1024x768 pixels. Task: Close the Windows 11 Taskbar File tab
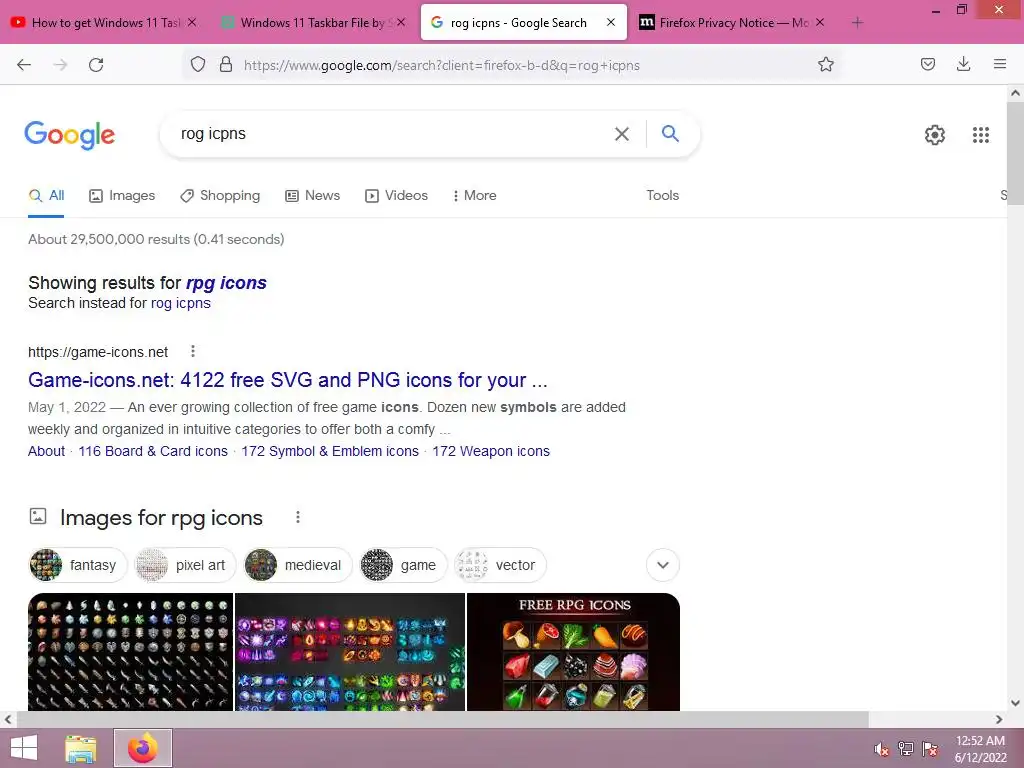[401, 22]
